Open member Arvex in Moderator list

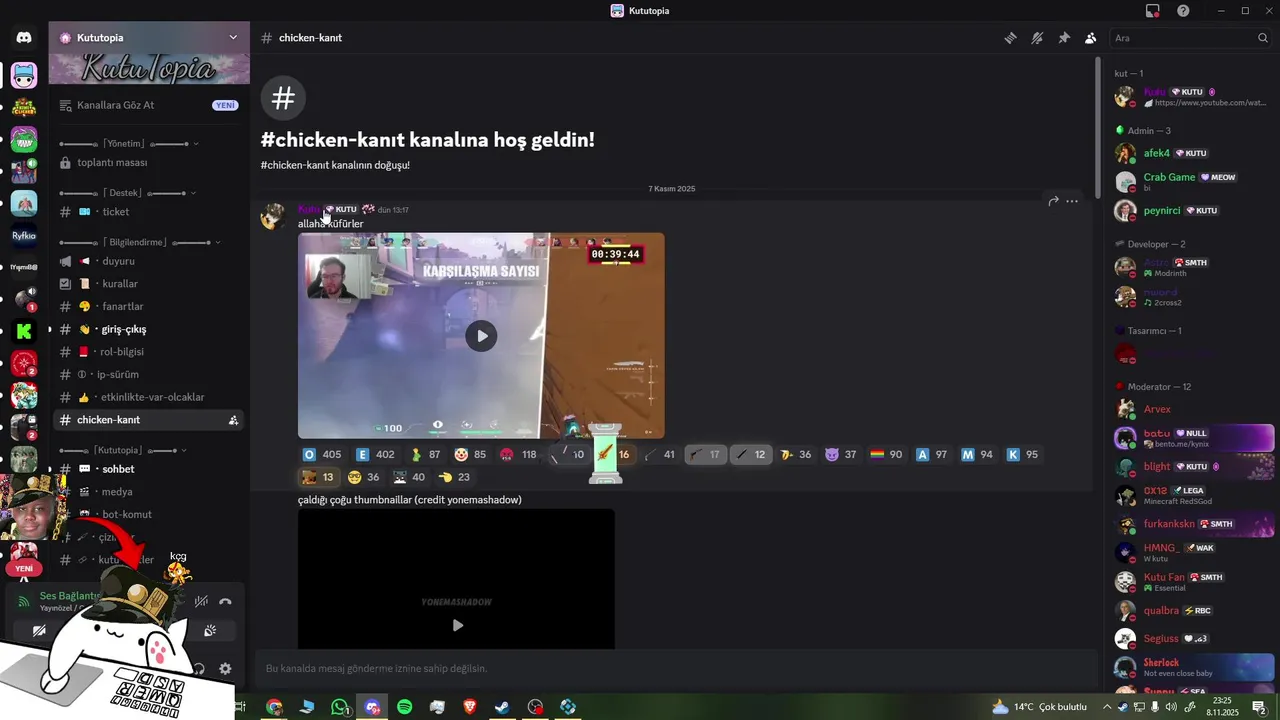(x=1193, y=409)
